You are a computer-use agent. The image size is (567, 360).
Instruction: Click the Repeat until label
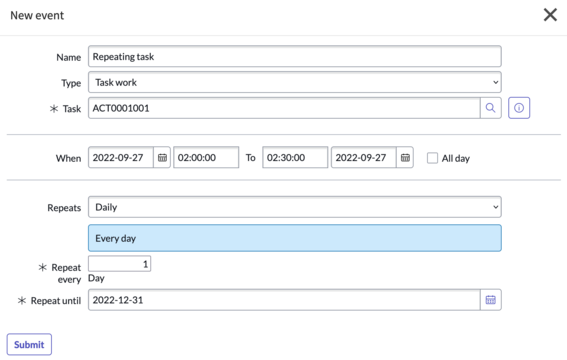point(56,301)
